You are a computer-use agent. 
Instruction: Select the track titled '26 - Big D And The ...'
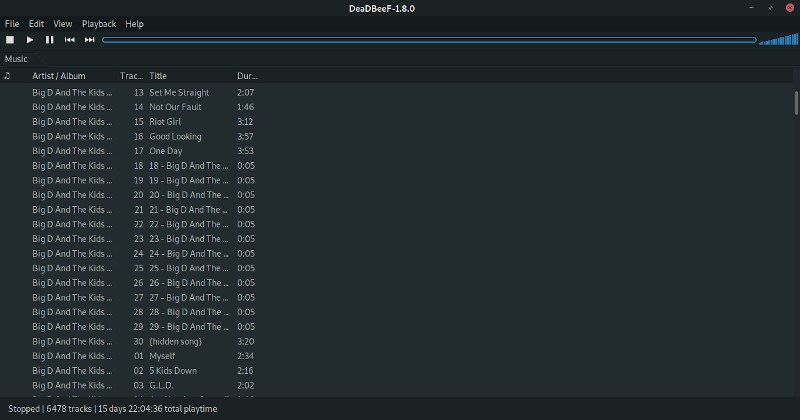[189, 283]
